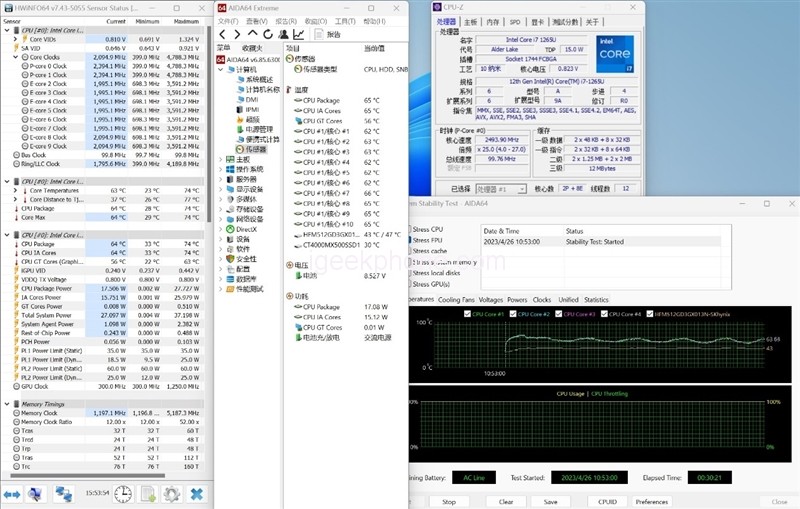Click the HWiNFO clock reset icon
Screen dimensions: 800x509
[122, 493]
